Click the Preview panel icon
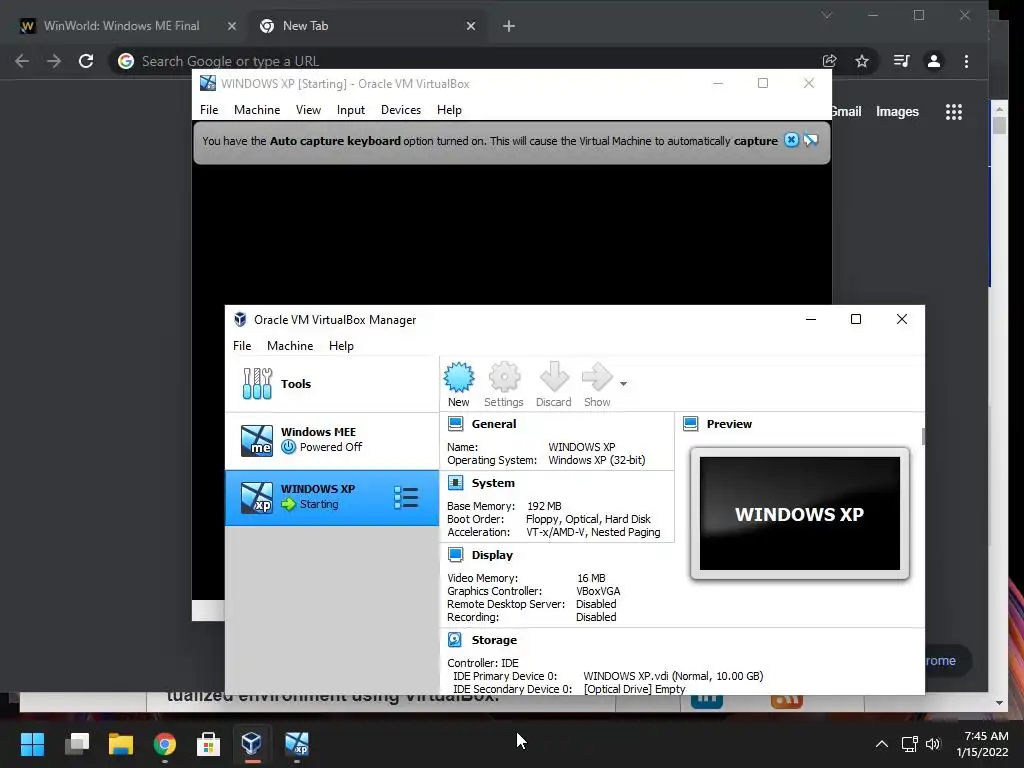Screen dimensions: 1024x768 [x=690, y=424]
